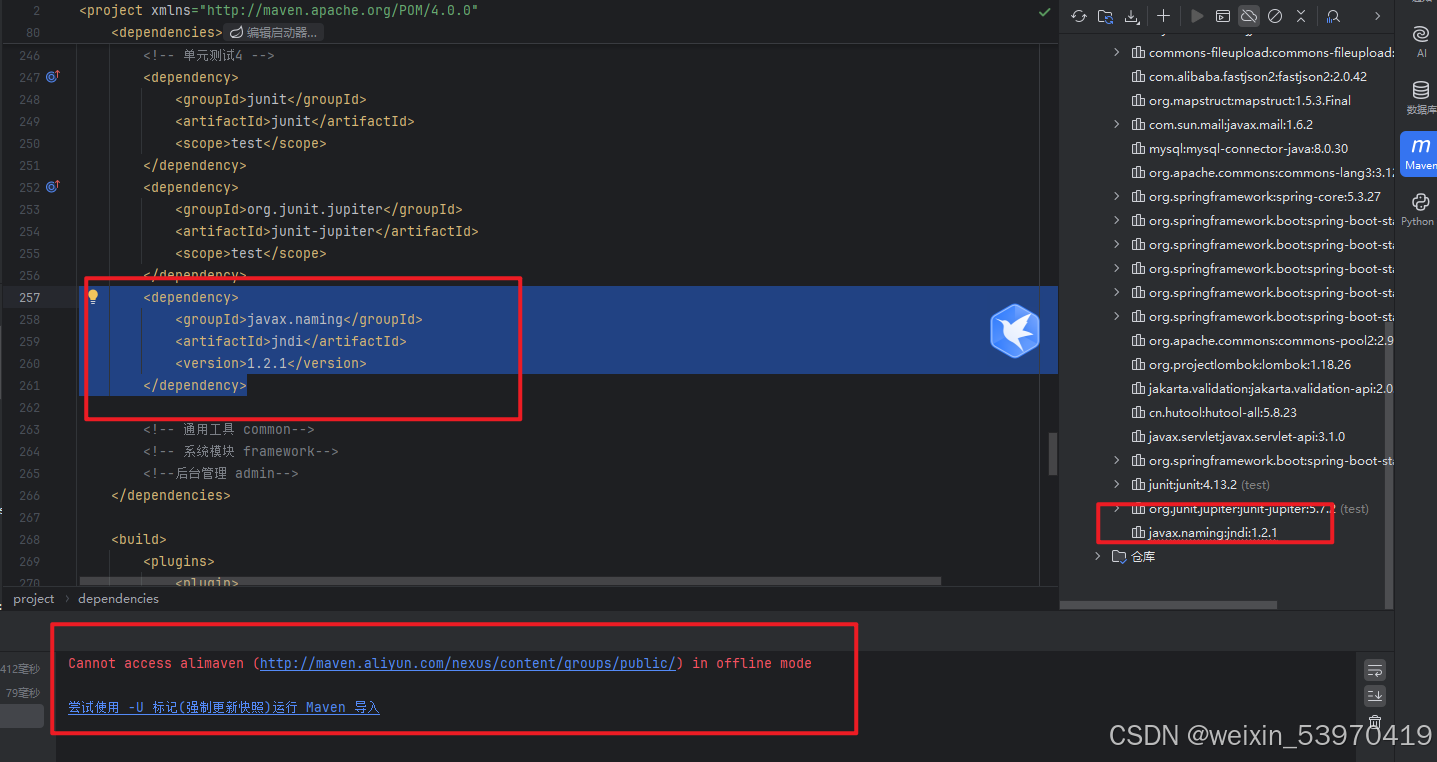Viewport: 1437px width, 762px height.
Task: Toggle soft-wrap in the console panel
Action: 1374,669
